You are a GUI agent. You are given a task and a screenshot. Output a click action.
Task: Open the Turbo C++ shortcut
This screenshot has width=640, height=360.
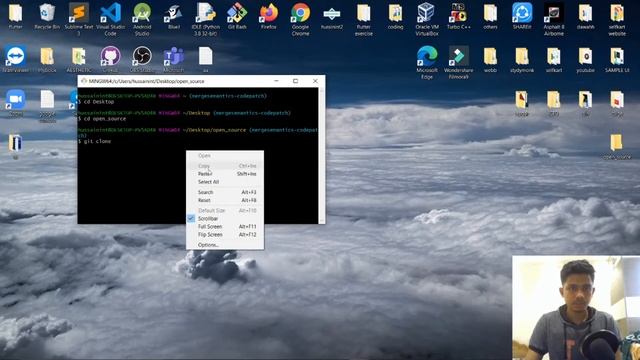pyautogui.click(x=458, y=16)
